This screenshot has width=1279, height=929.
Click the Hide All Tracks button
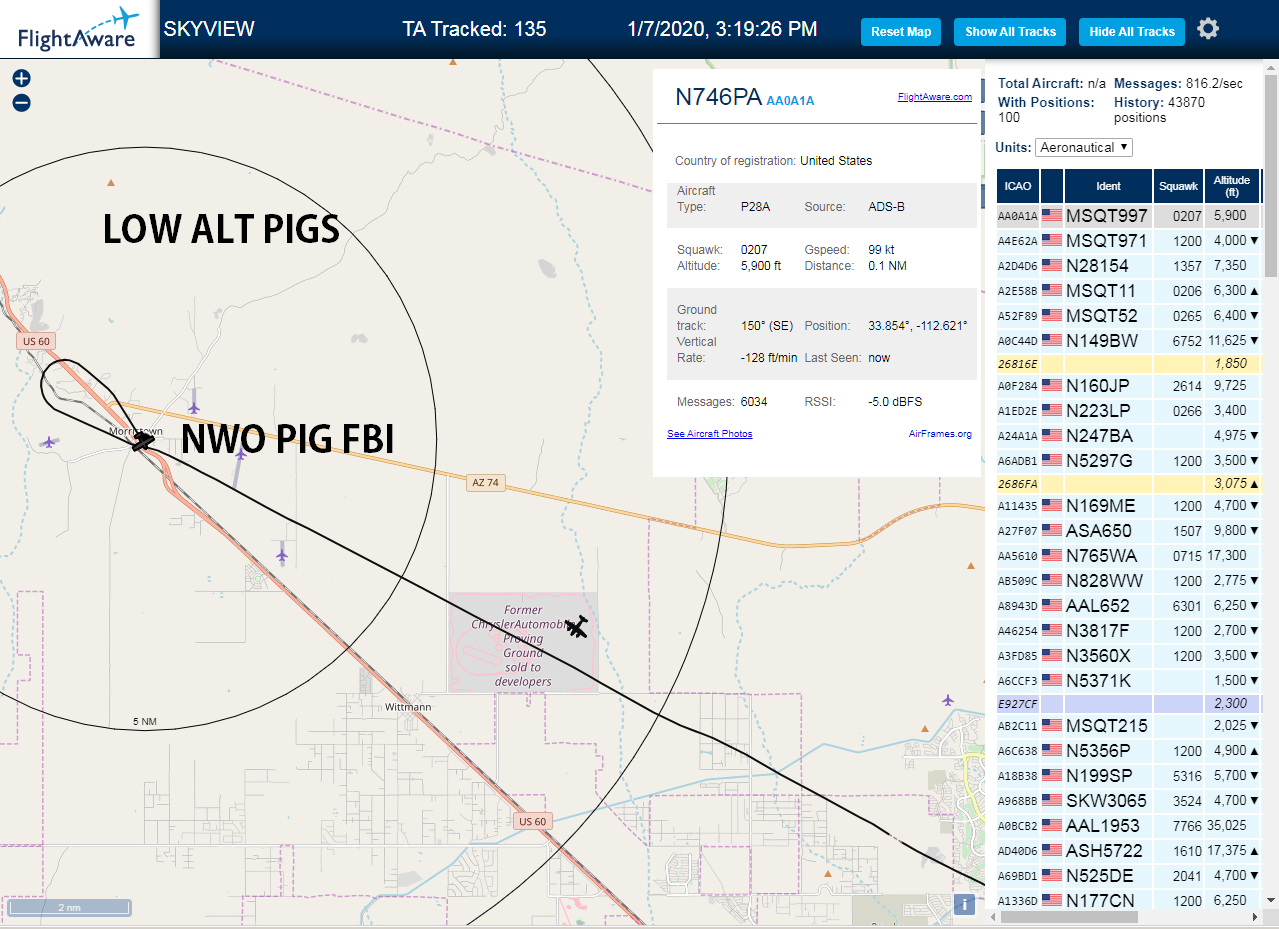pos(1132,32)
